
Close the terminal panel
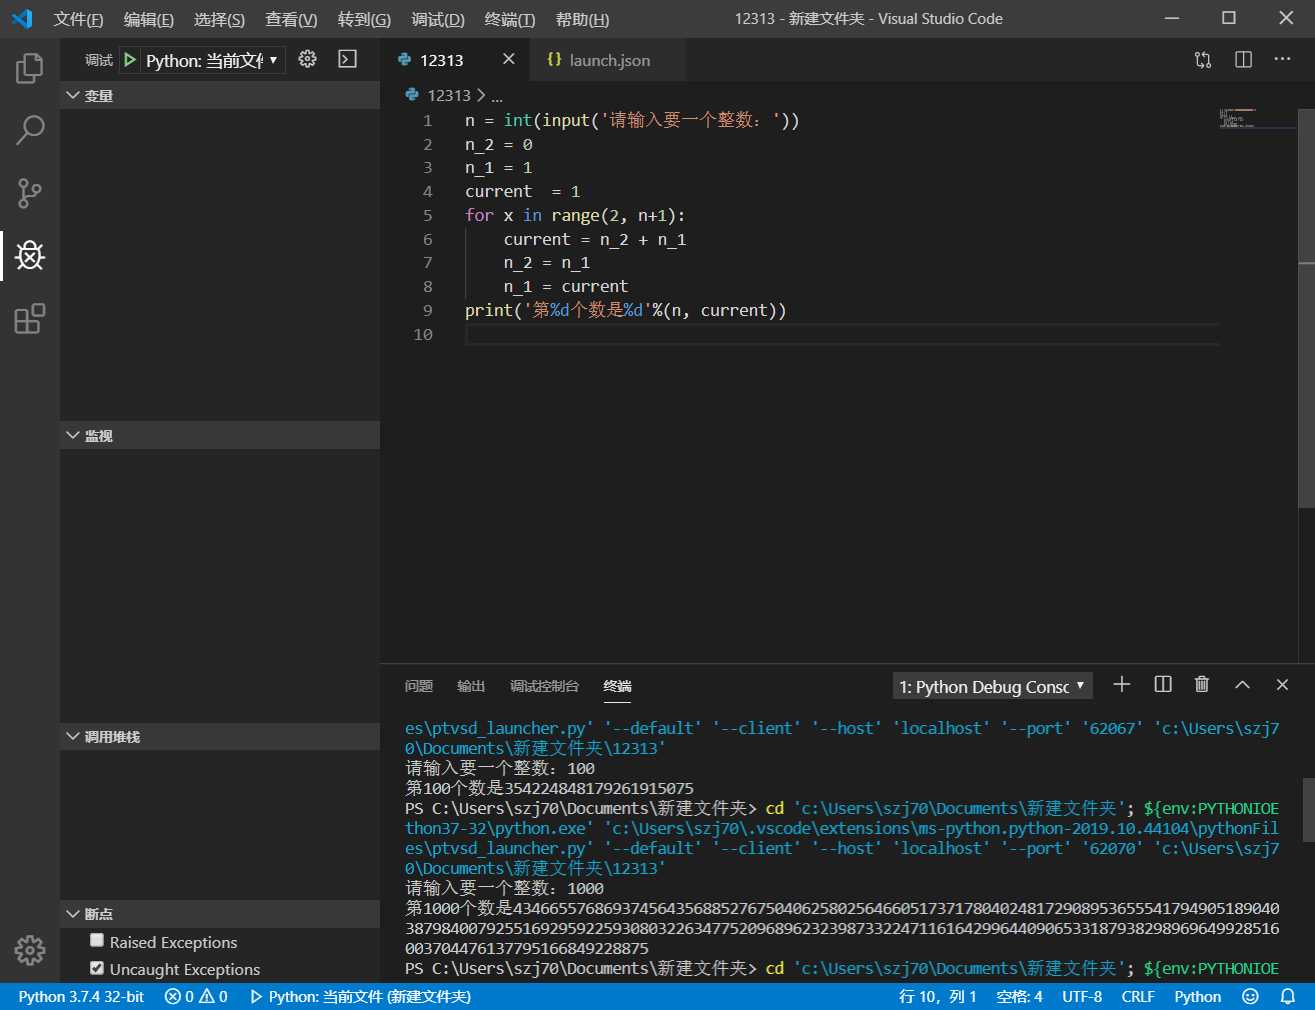[x=1282, y=685]
